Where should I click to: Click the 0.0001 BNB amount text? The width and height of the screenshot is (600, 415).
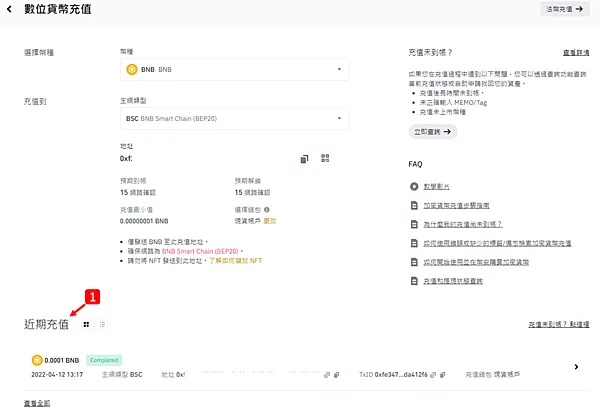(62, 360)
